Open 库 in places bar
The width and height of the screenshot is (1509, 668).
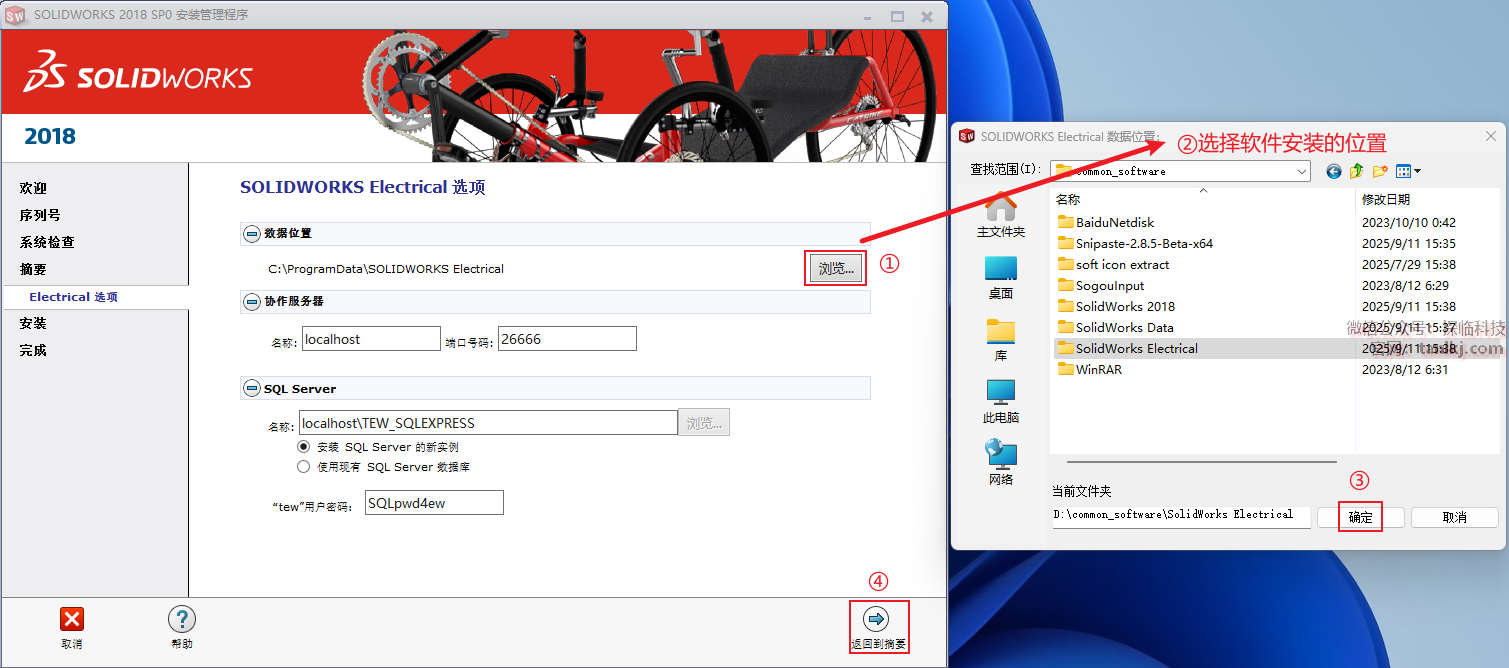tap(1001, 340)
